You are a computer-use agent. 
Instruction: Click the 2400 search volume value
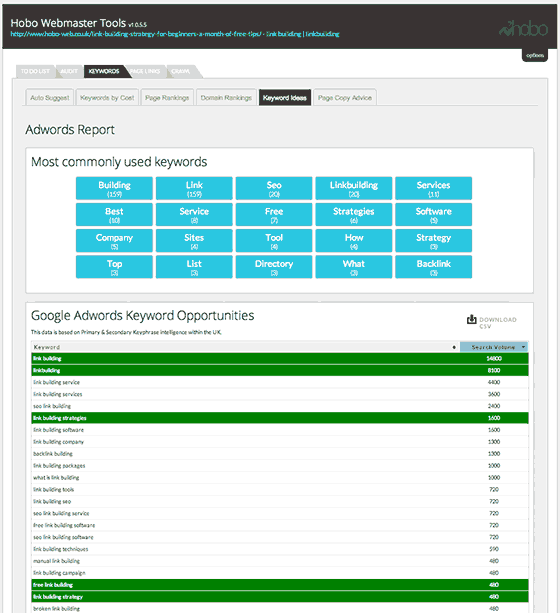point(494,406)
